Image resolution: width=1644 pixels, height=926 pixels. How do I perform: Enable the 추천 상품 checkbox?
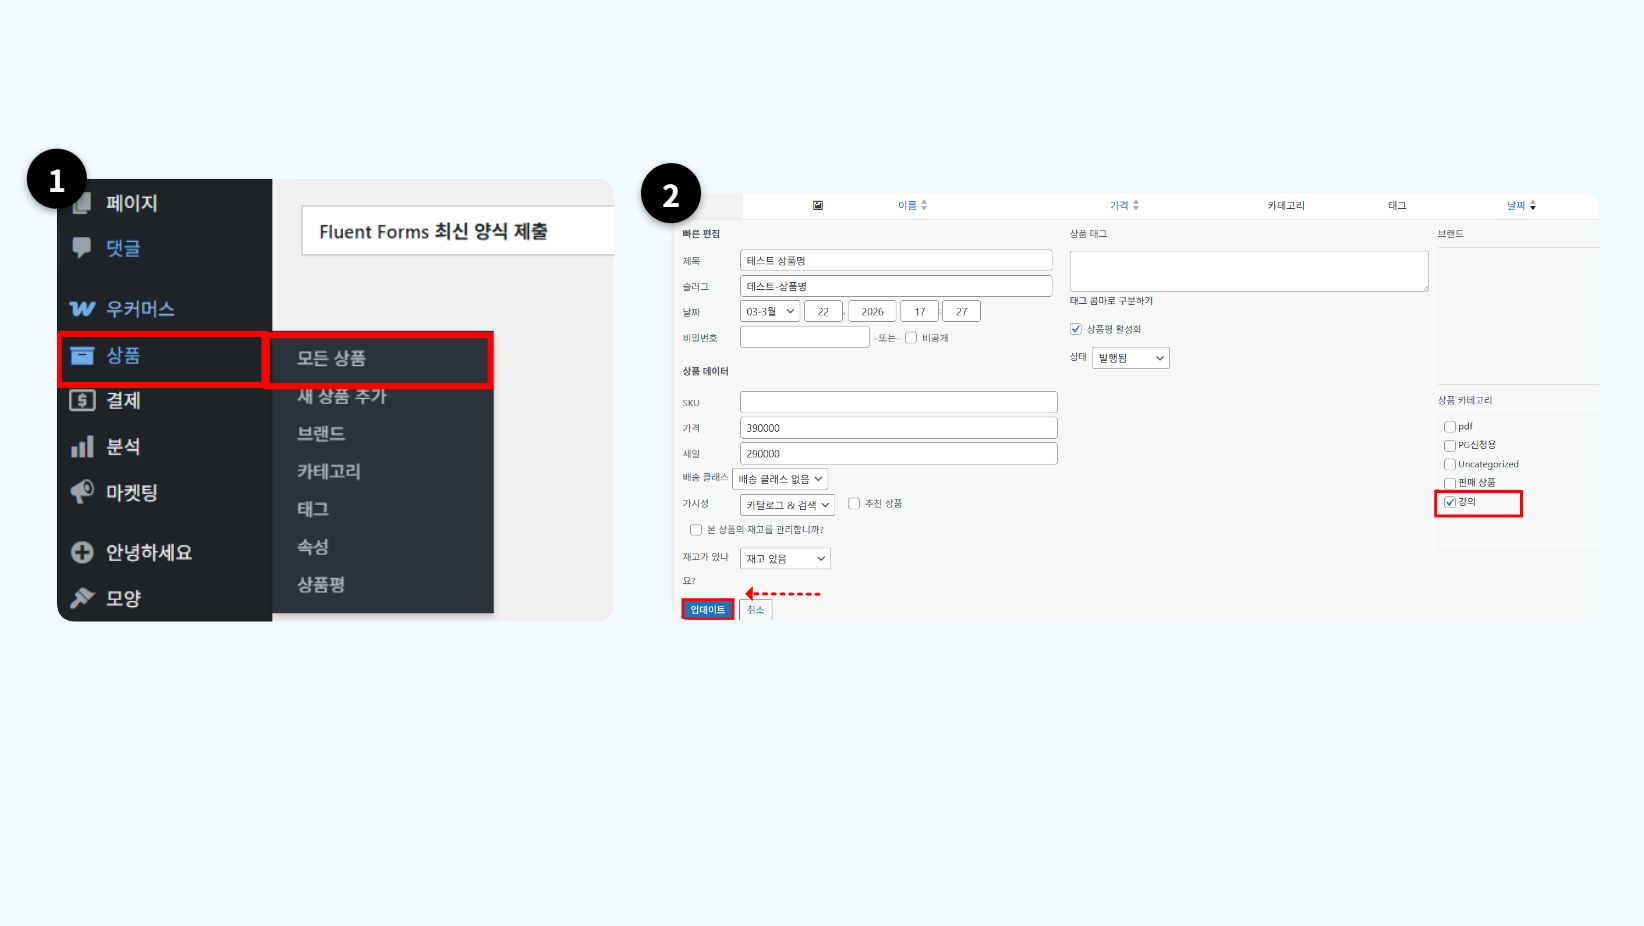click(854, 504)
